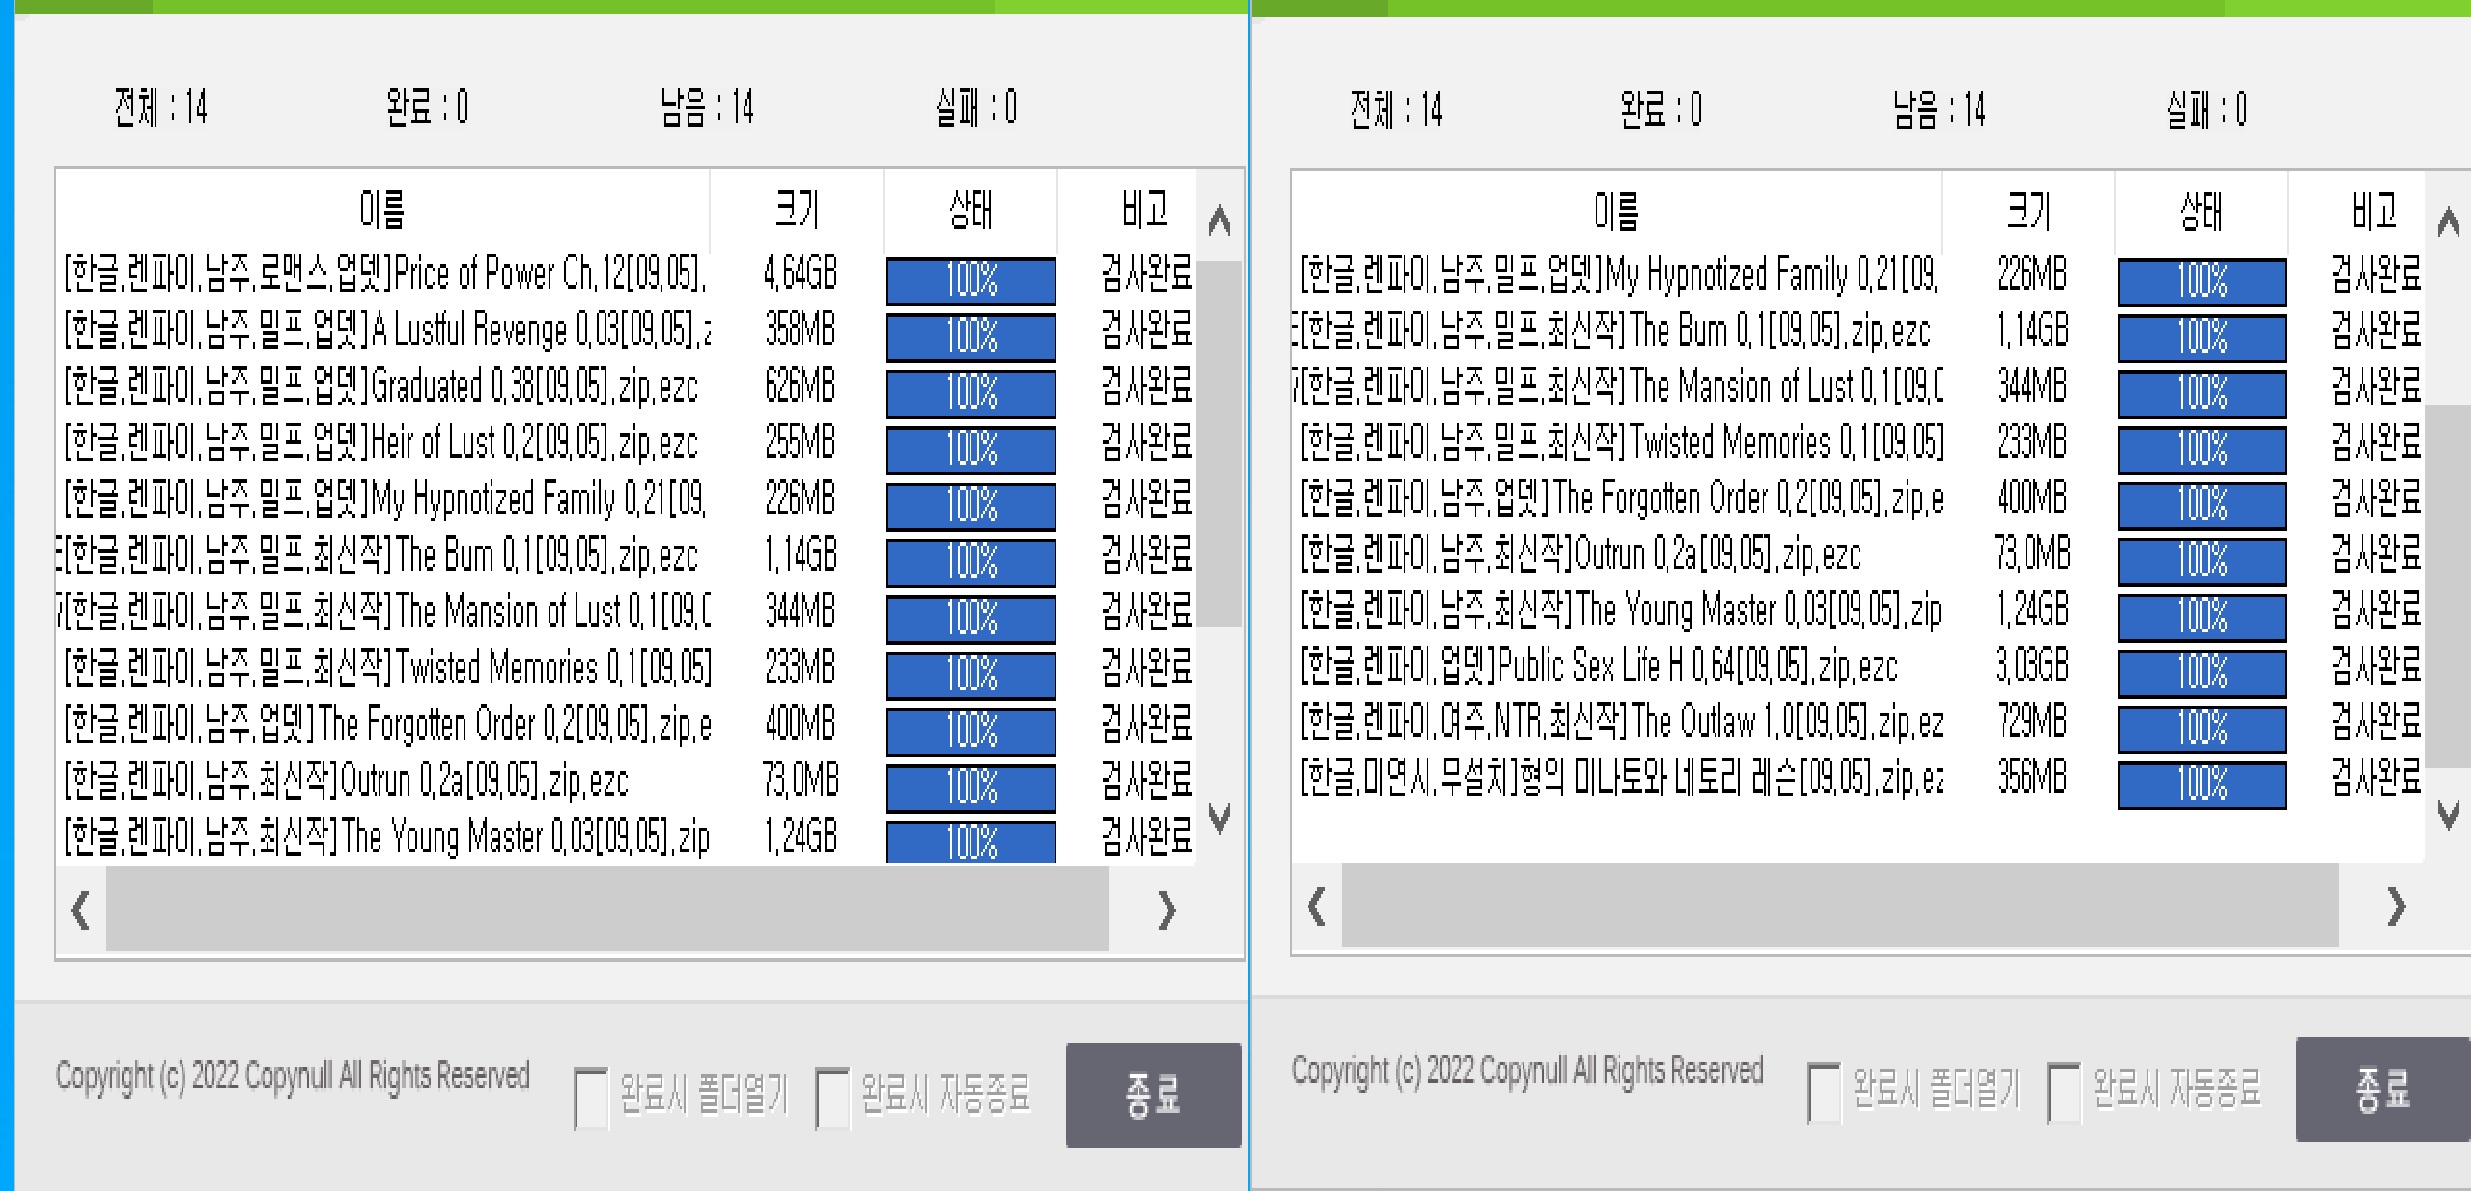Click vertical scrollbar thumb in right window
Image resolution: width=2471 pixels, height=1191 pixels.
tap(2447, 585)
